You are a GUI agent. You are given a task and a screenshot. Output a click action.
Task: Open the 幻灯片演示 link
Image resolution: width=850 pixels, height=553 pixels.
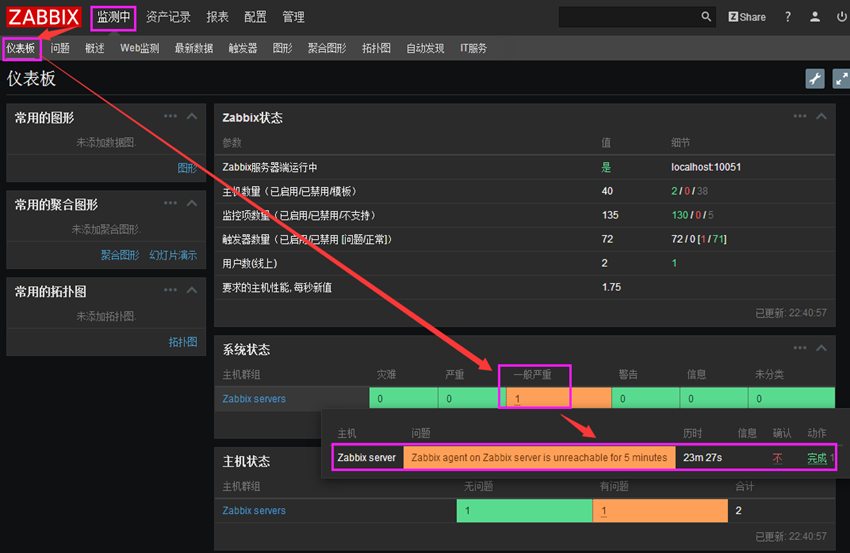point(173,255)
